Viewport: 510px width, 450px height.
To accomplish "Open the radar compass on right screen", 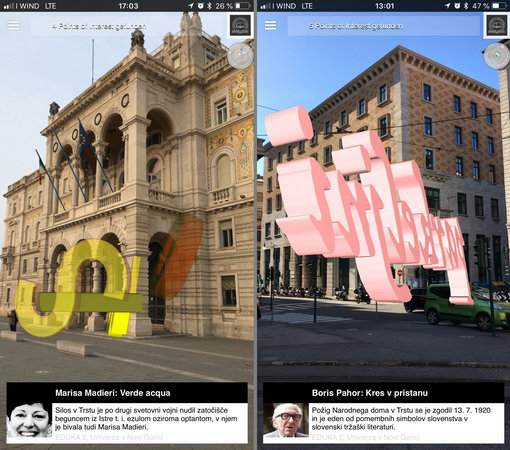I will tap(497, 56).
